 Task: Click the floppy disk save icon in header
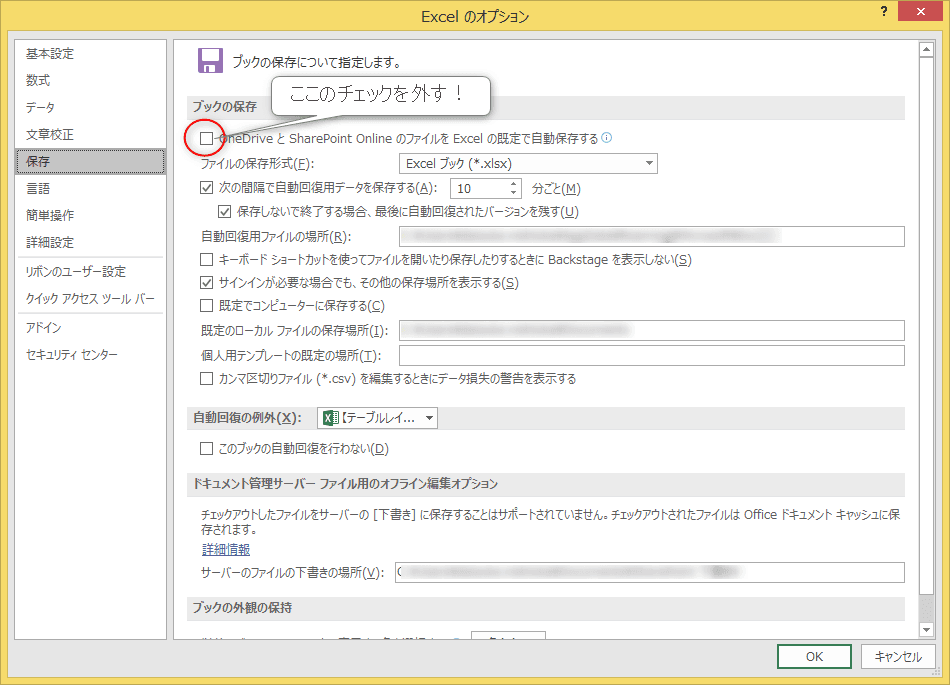point(210,60)
